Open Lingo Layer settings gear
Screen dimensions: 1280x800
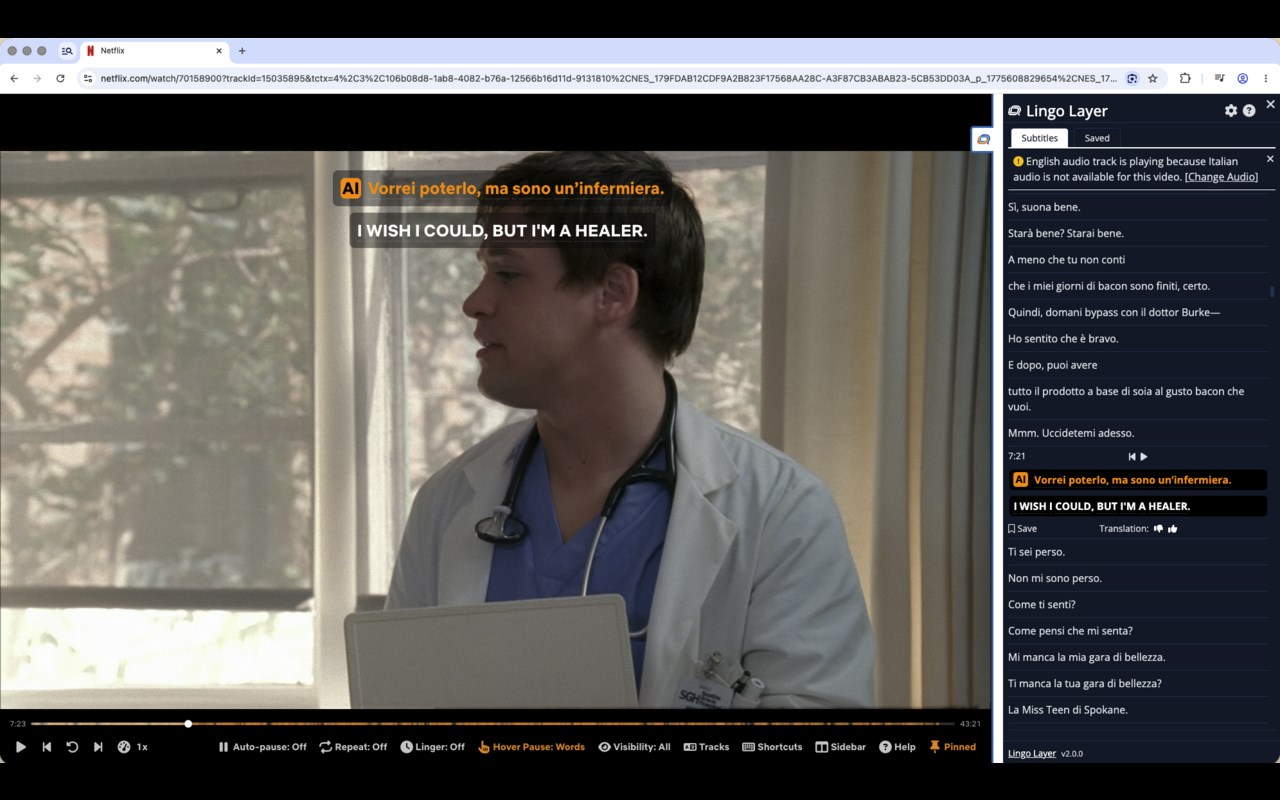click(x=1231, y=111)
